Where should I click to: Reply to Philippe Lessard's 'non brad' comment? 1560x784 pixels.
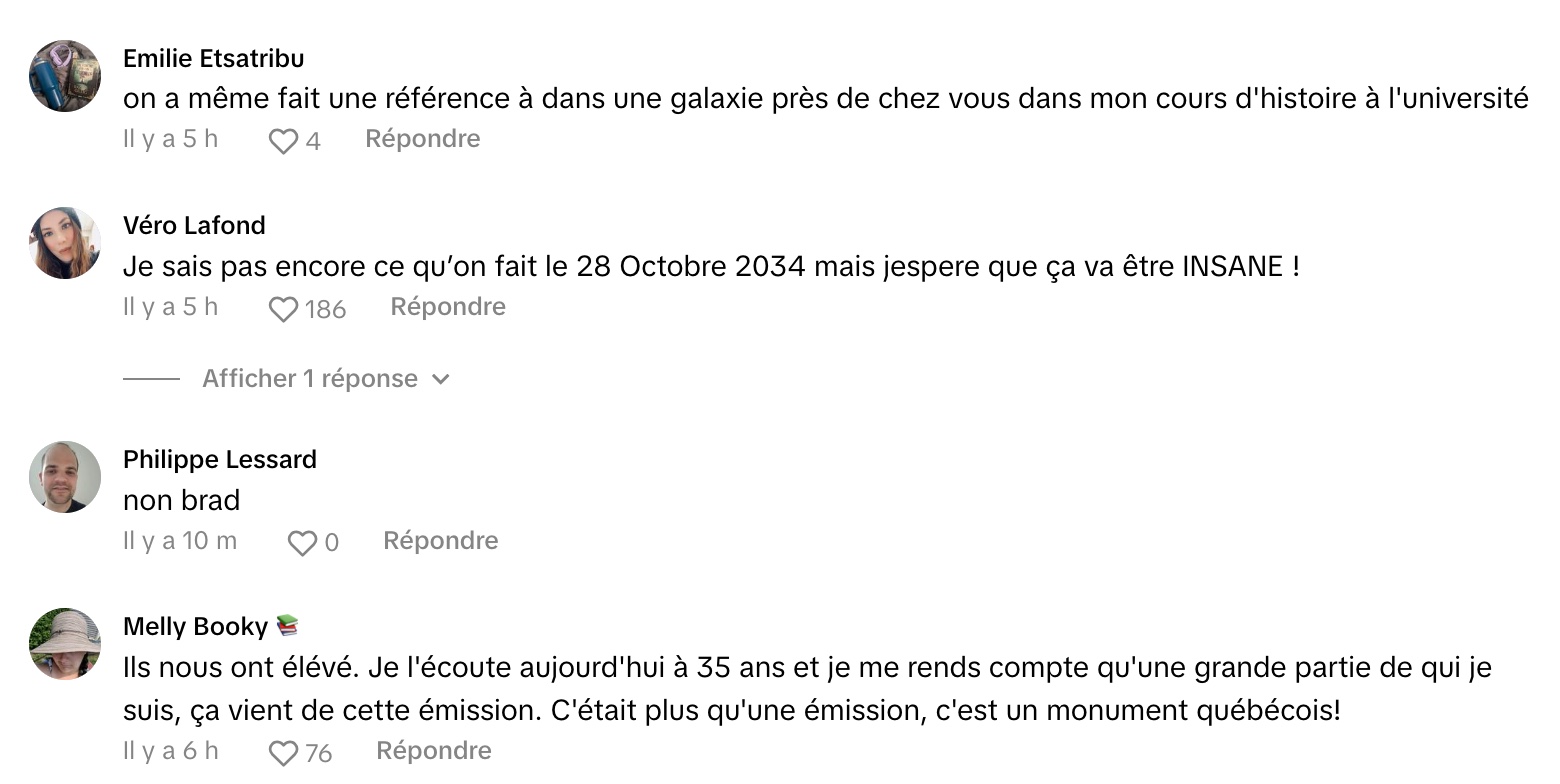tap(441, 541)
